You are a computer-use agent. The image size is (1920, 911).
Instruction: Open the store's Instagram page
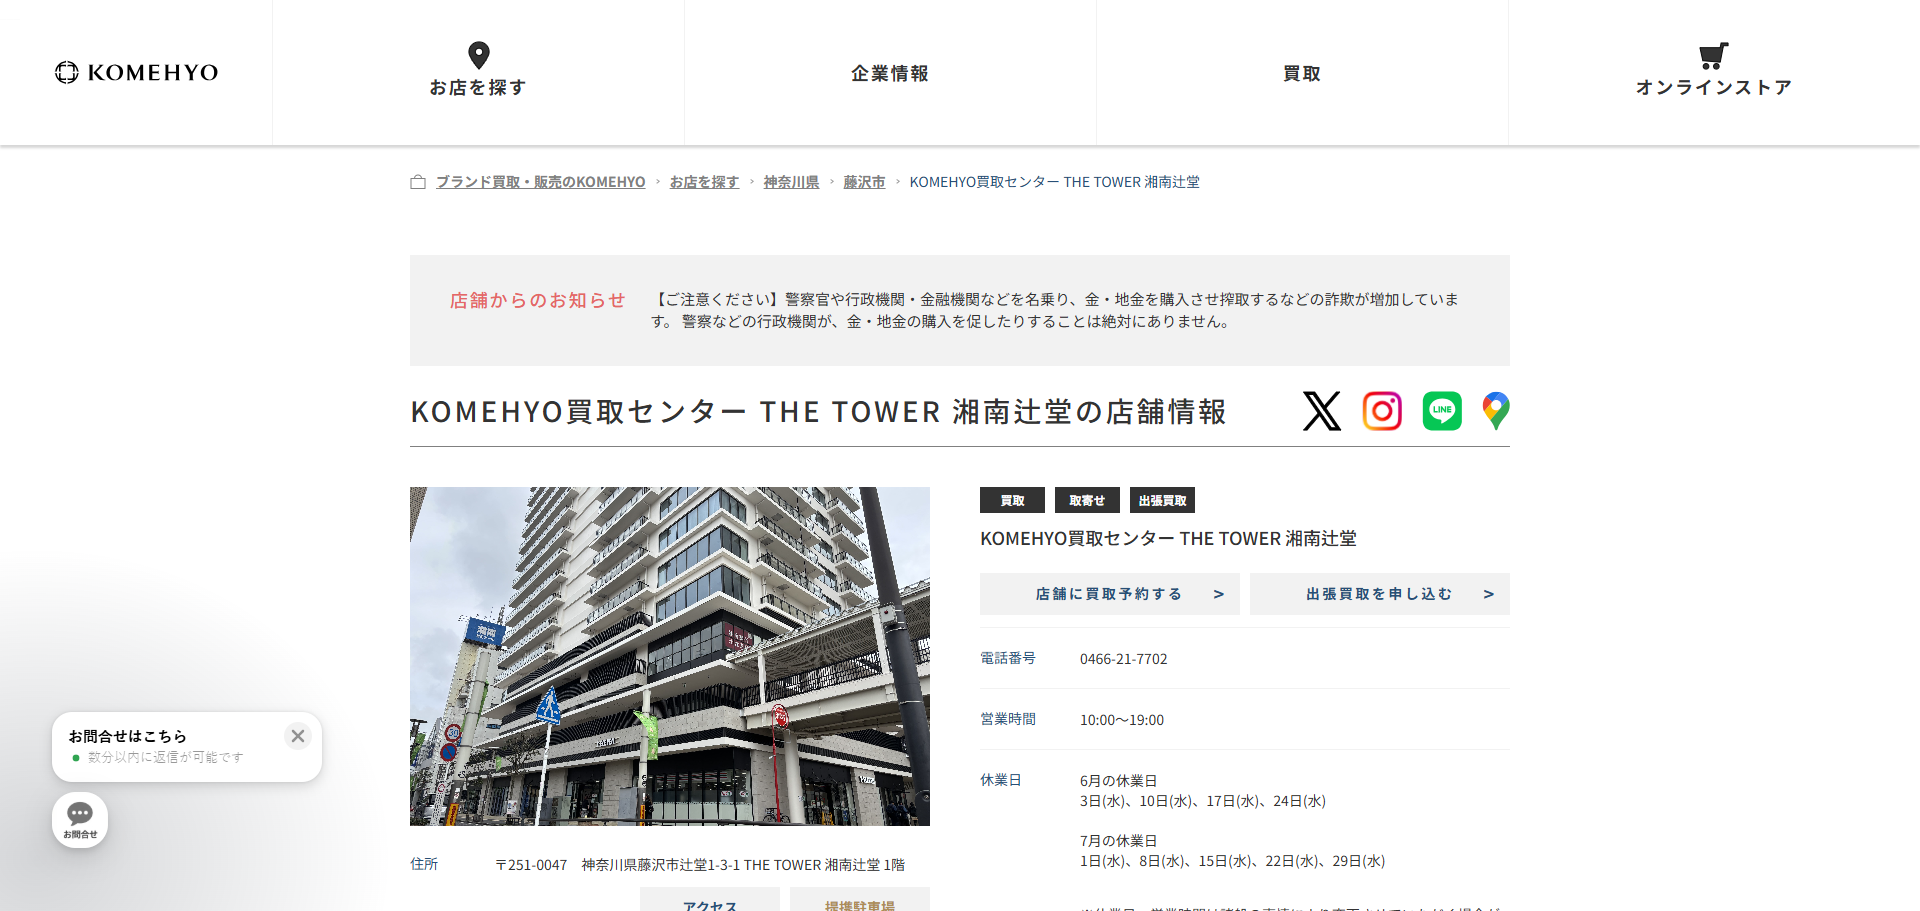point(1382,411)
